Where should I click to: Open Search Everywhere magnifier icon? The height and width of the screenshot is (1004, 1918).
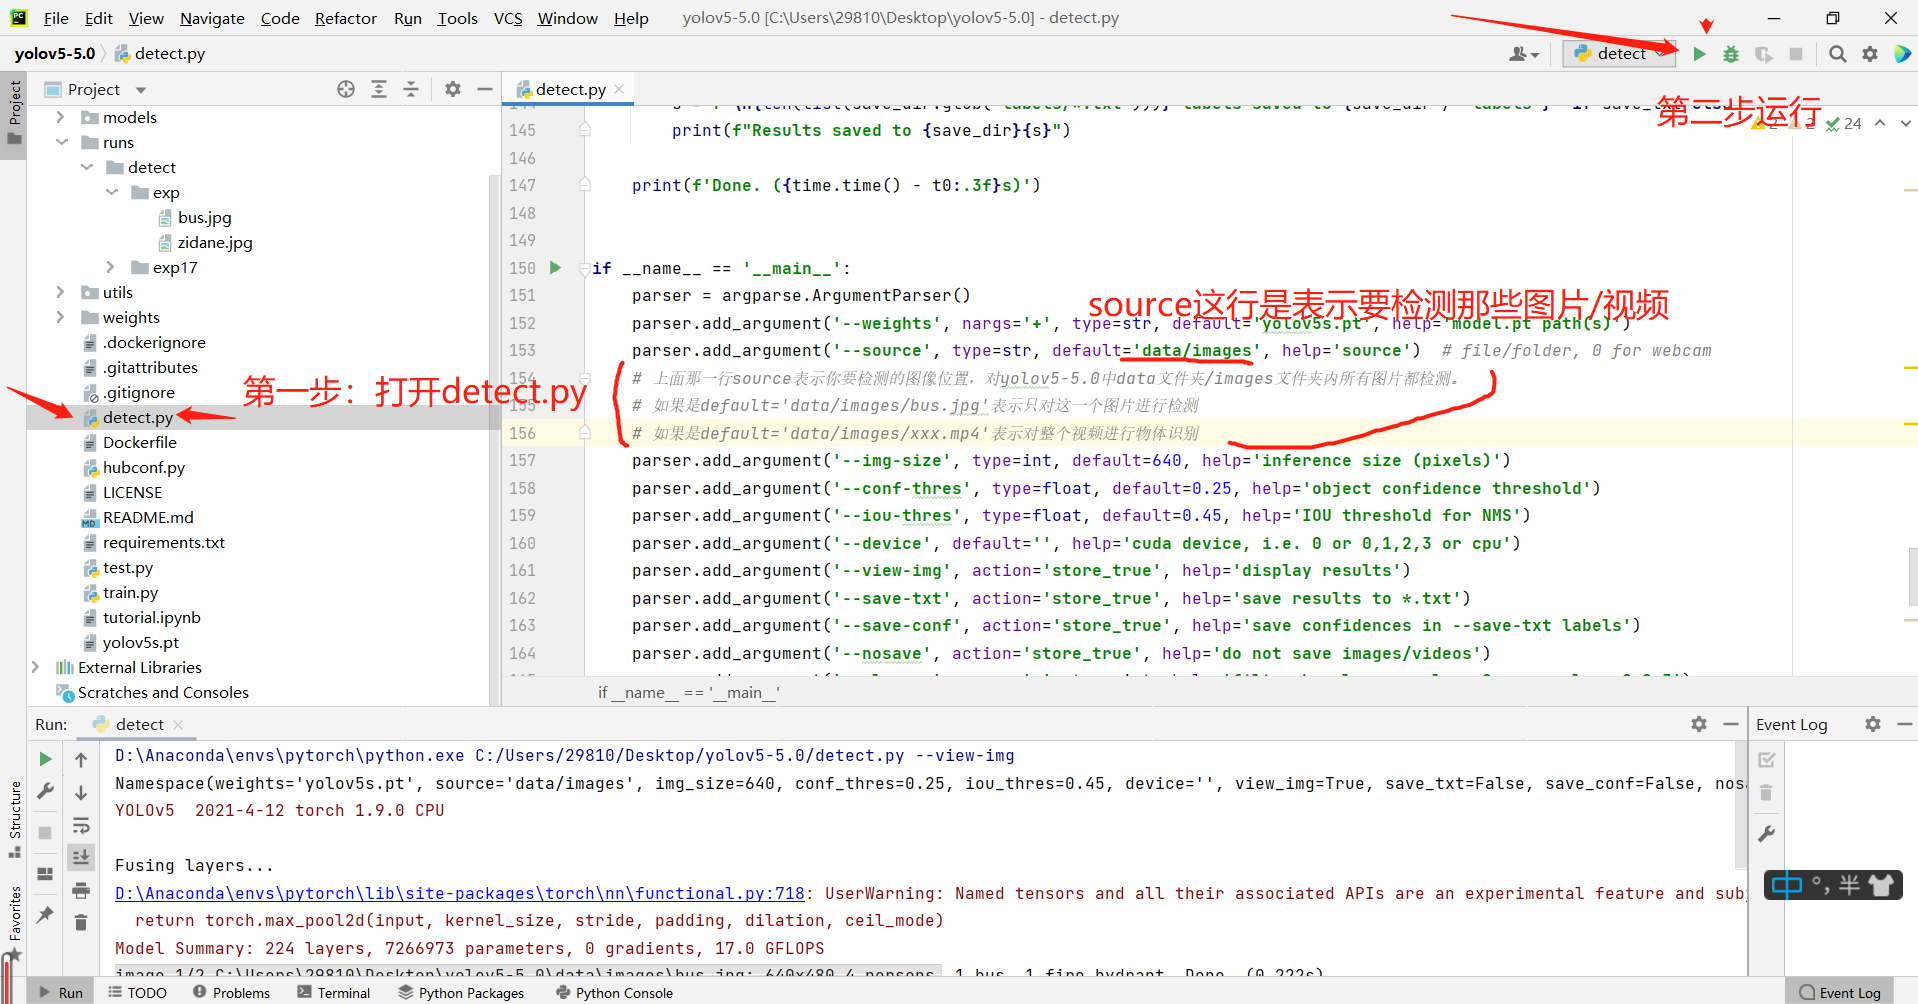pyautogui.click(x=1838, y=54)
